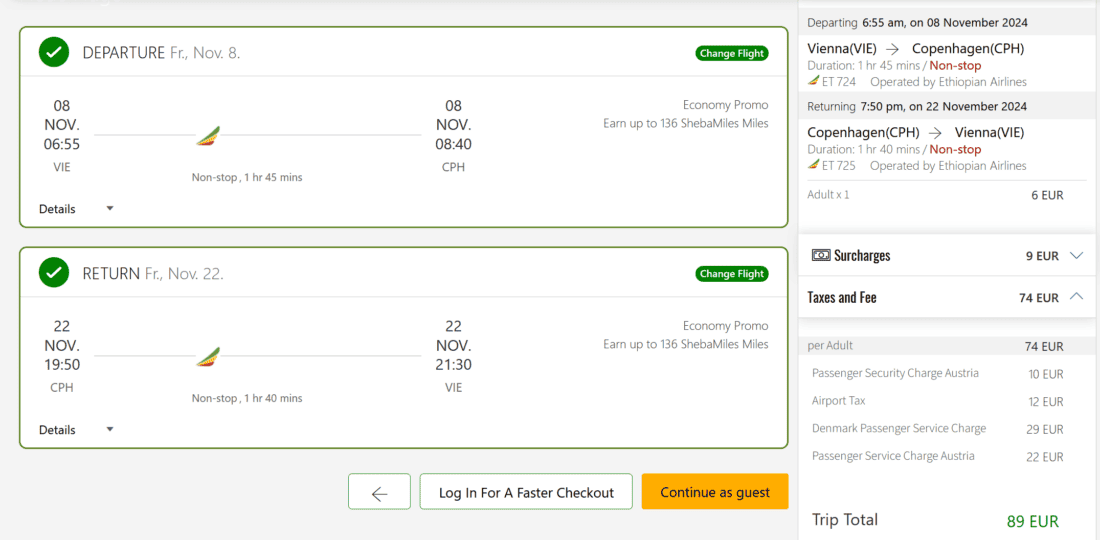Change the return flight on Nov. 22

point(732,274)
